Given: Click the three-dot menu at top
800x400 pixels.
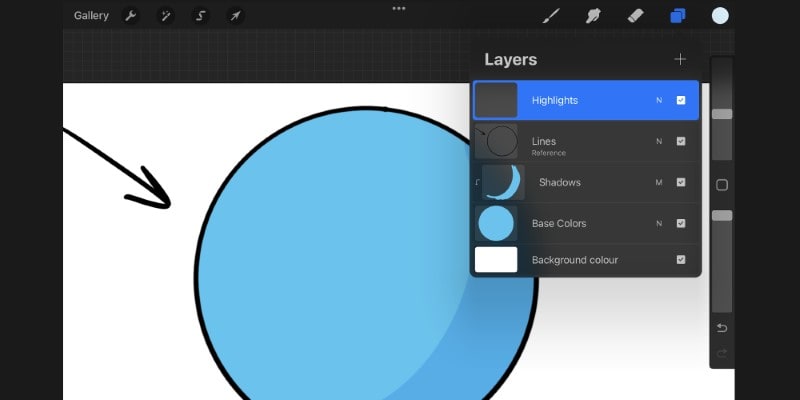Looking at the screenshot, I should pyautogui.click(x=399, y=9).
